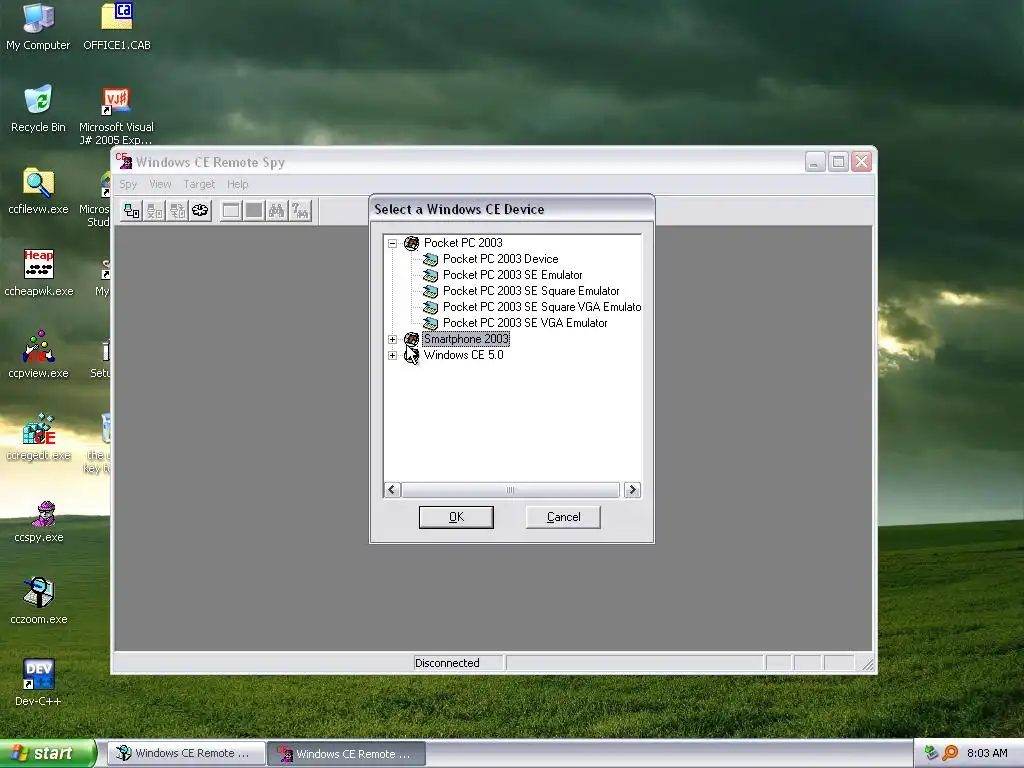The height and width of the screenshot is (768, 1024).
Task: Click the 8:03 AM taskbar clock
Action: click(x=987, y=753)
